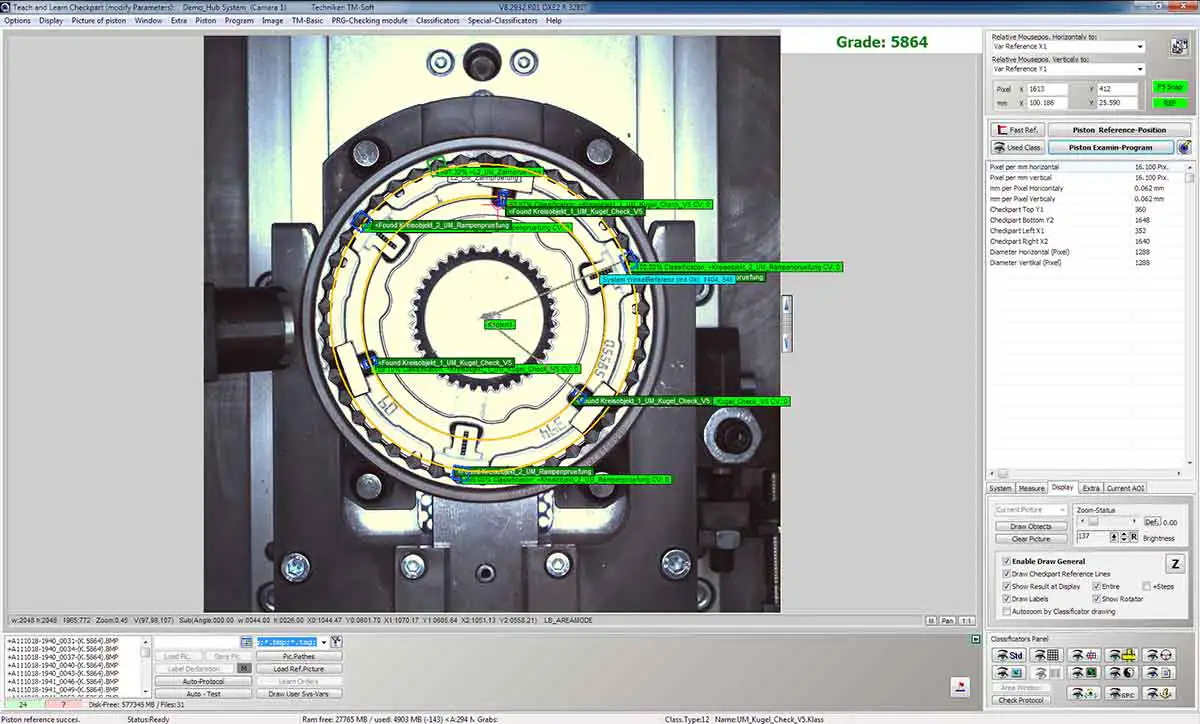
Task: Open the Current Picture dropdown
Action: (x=1031, y=510)
